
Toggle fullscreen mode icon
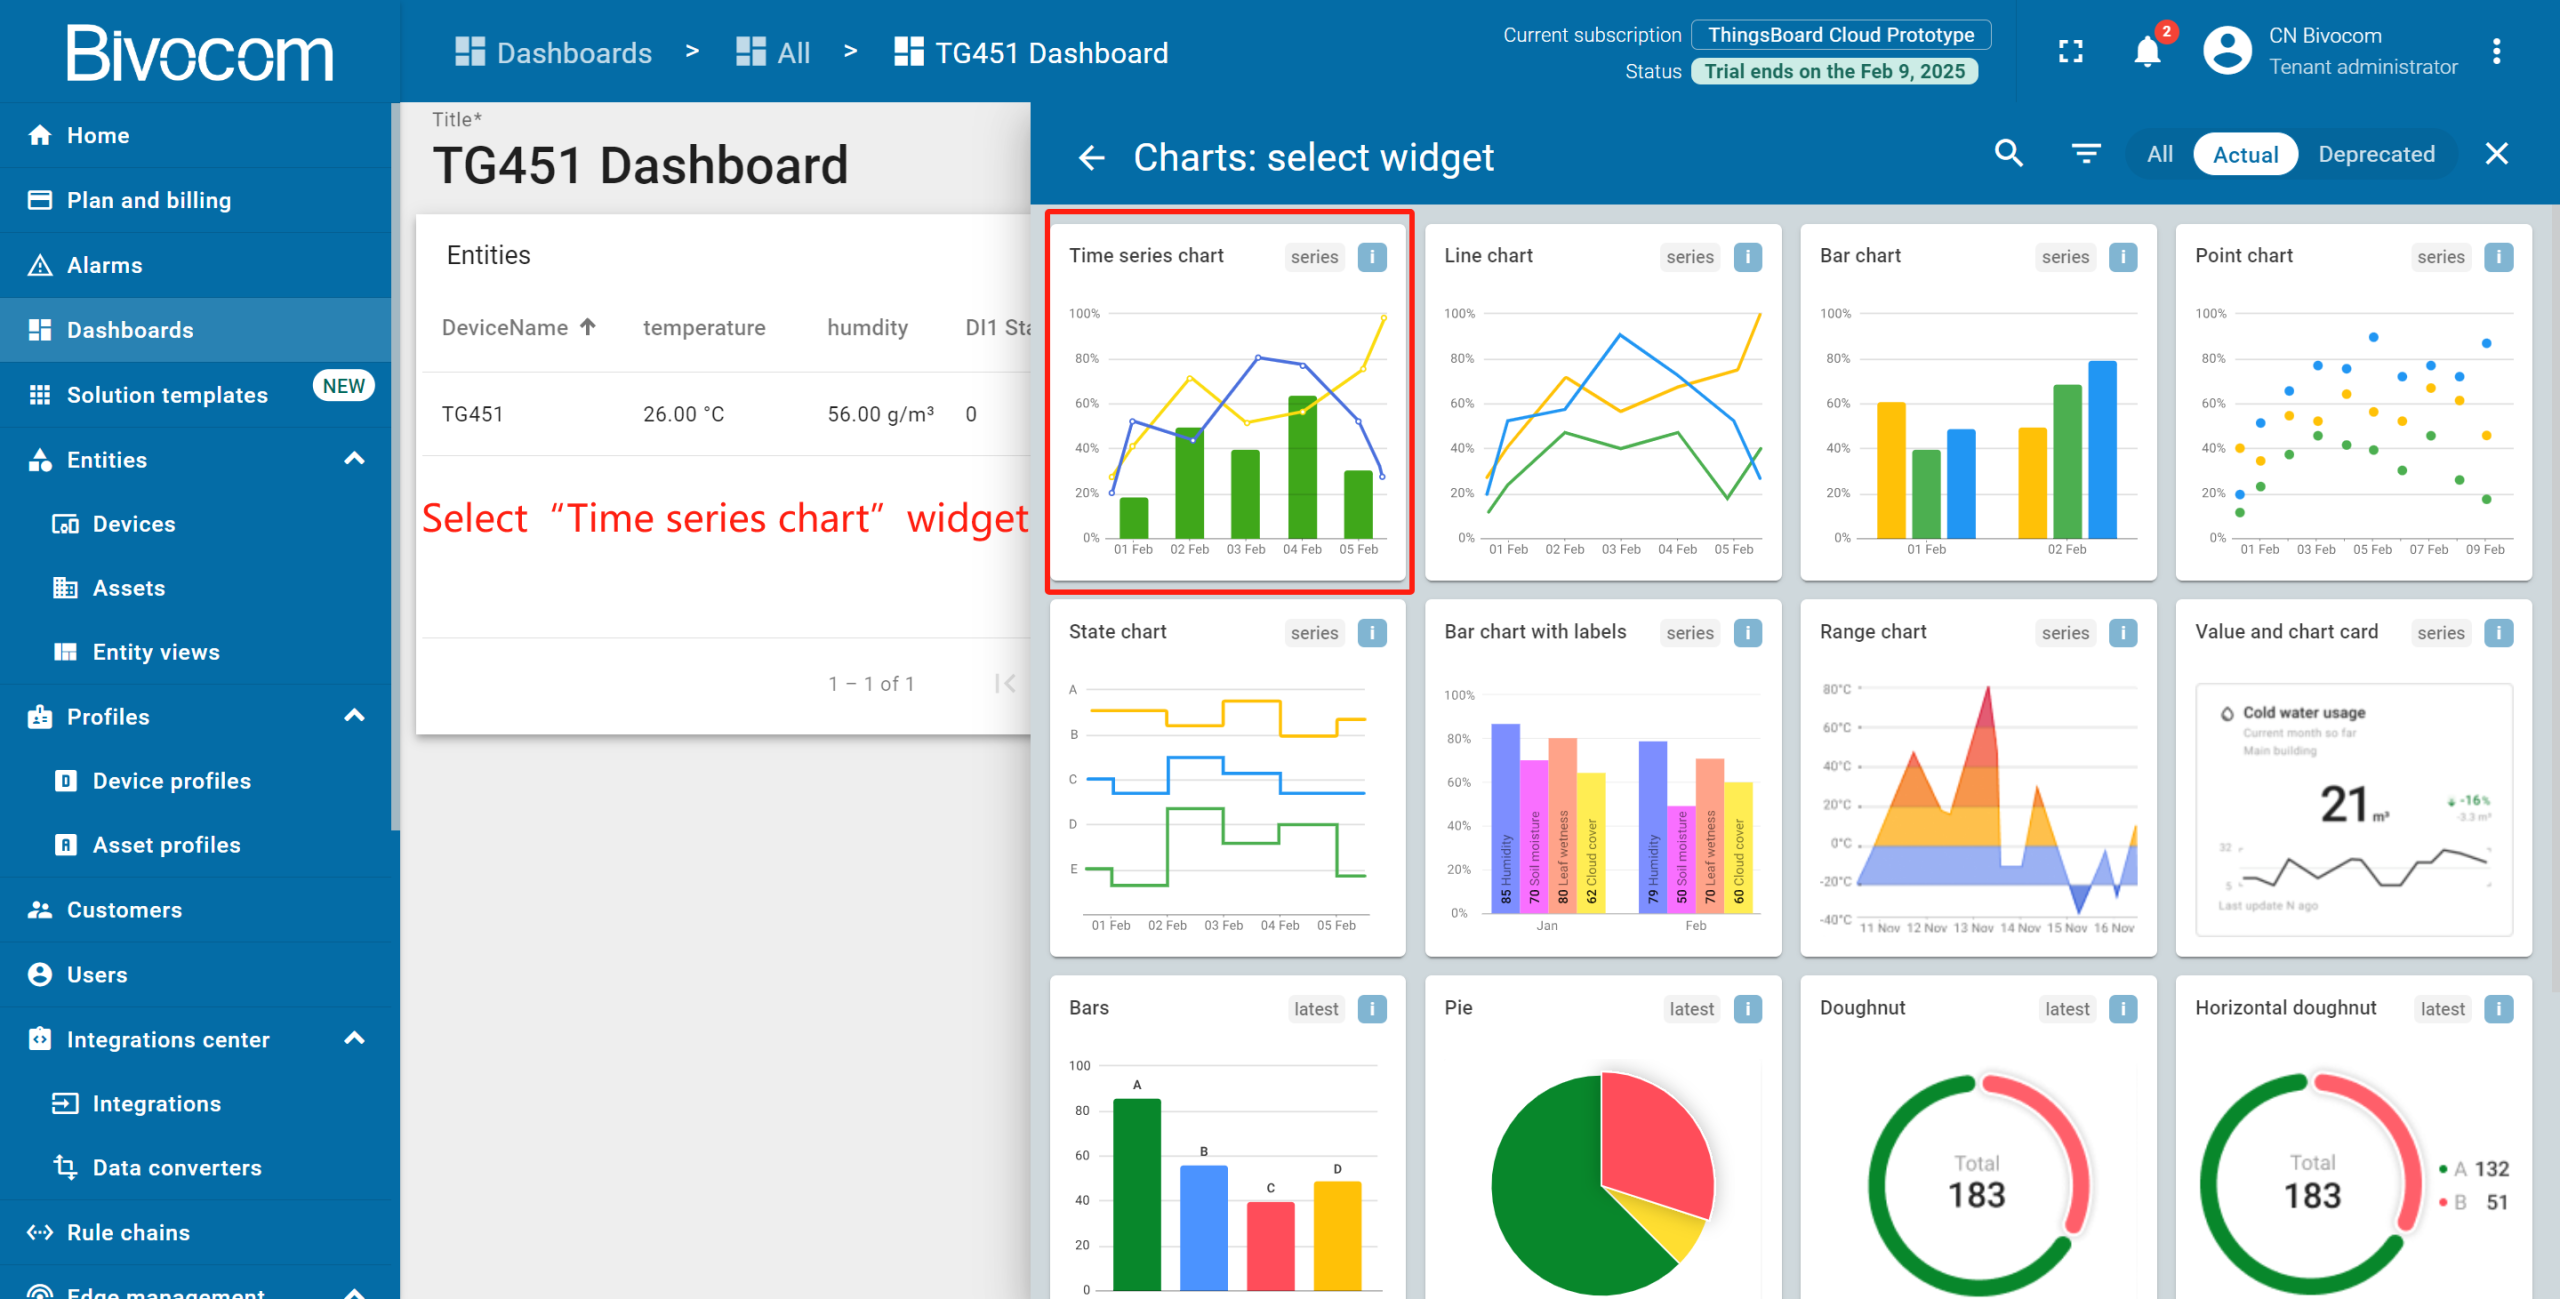pyautogui.click(x=2071, y=51)
